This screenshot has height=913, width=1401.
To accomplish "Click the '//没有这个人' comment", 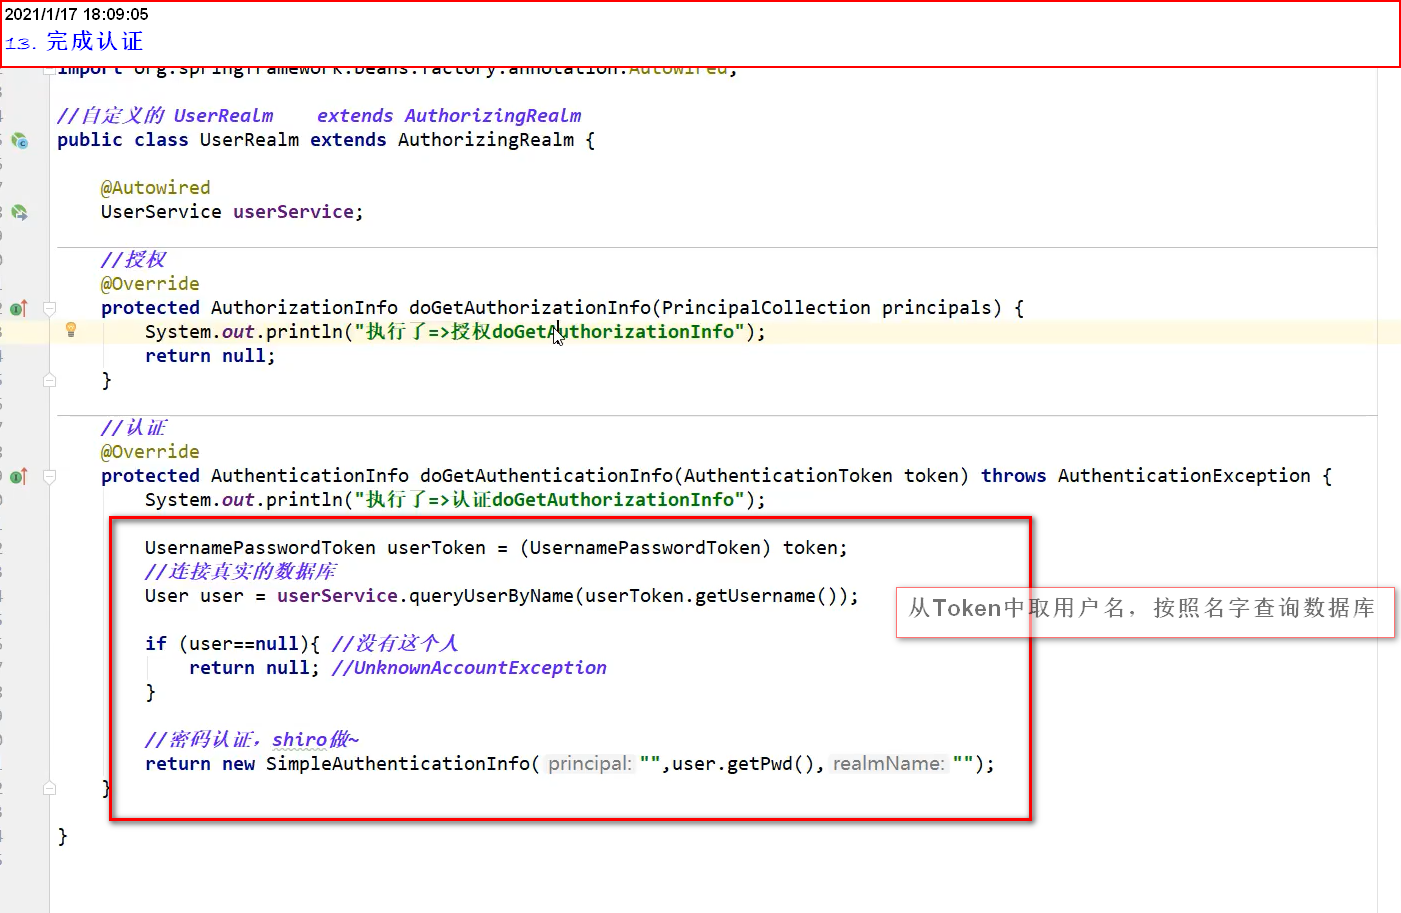I will [395, 644].
